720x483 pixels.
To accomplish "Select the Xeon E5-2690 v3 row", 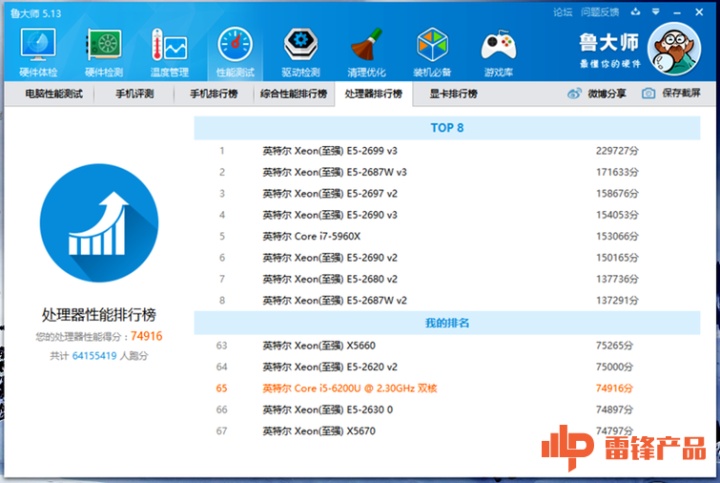I will [447, 215].
